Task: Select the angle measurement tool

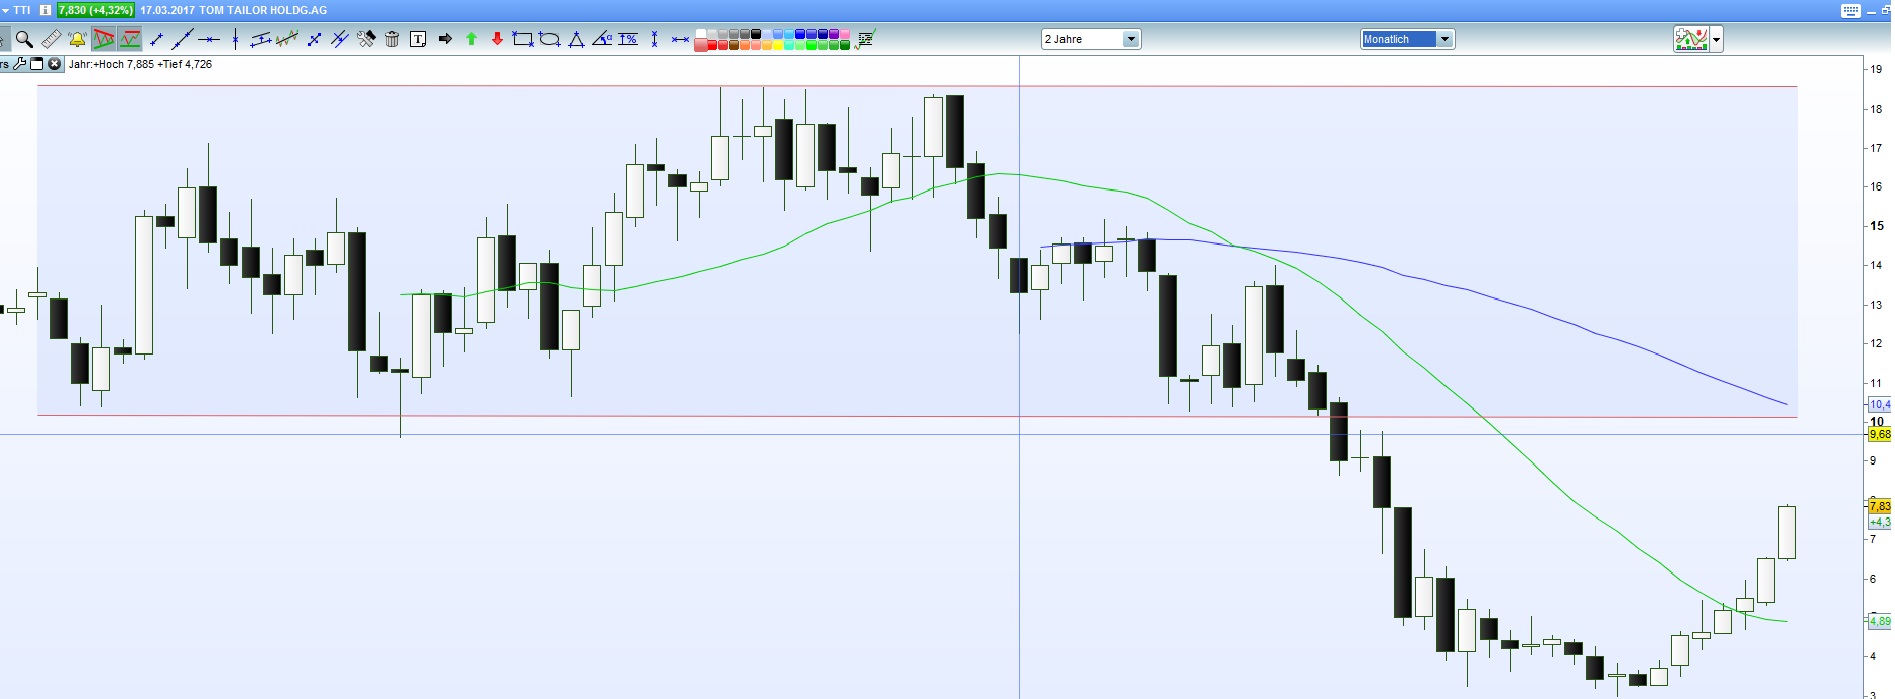Action: click(602, 39)
